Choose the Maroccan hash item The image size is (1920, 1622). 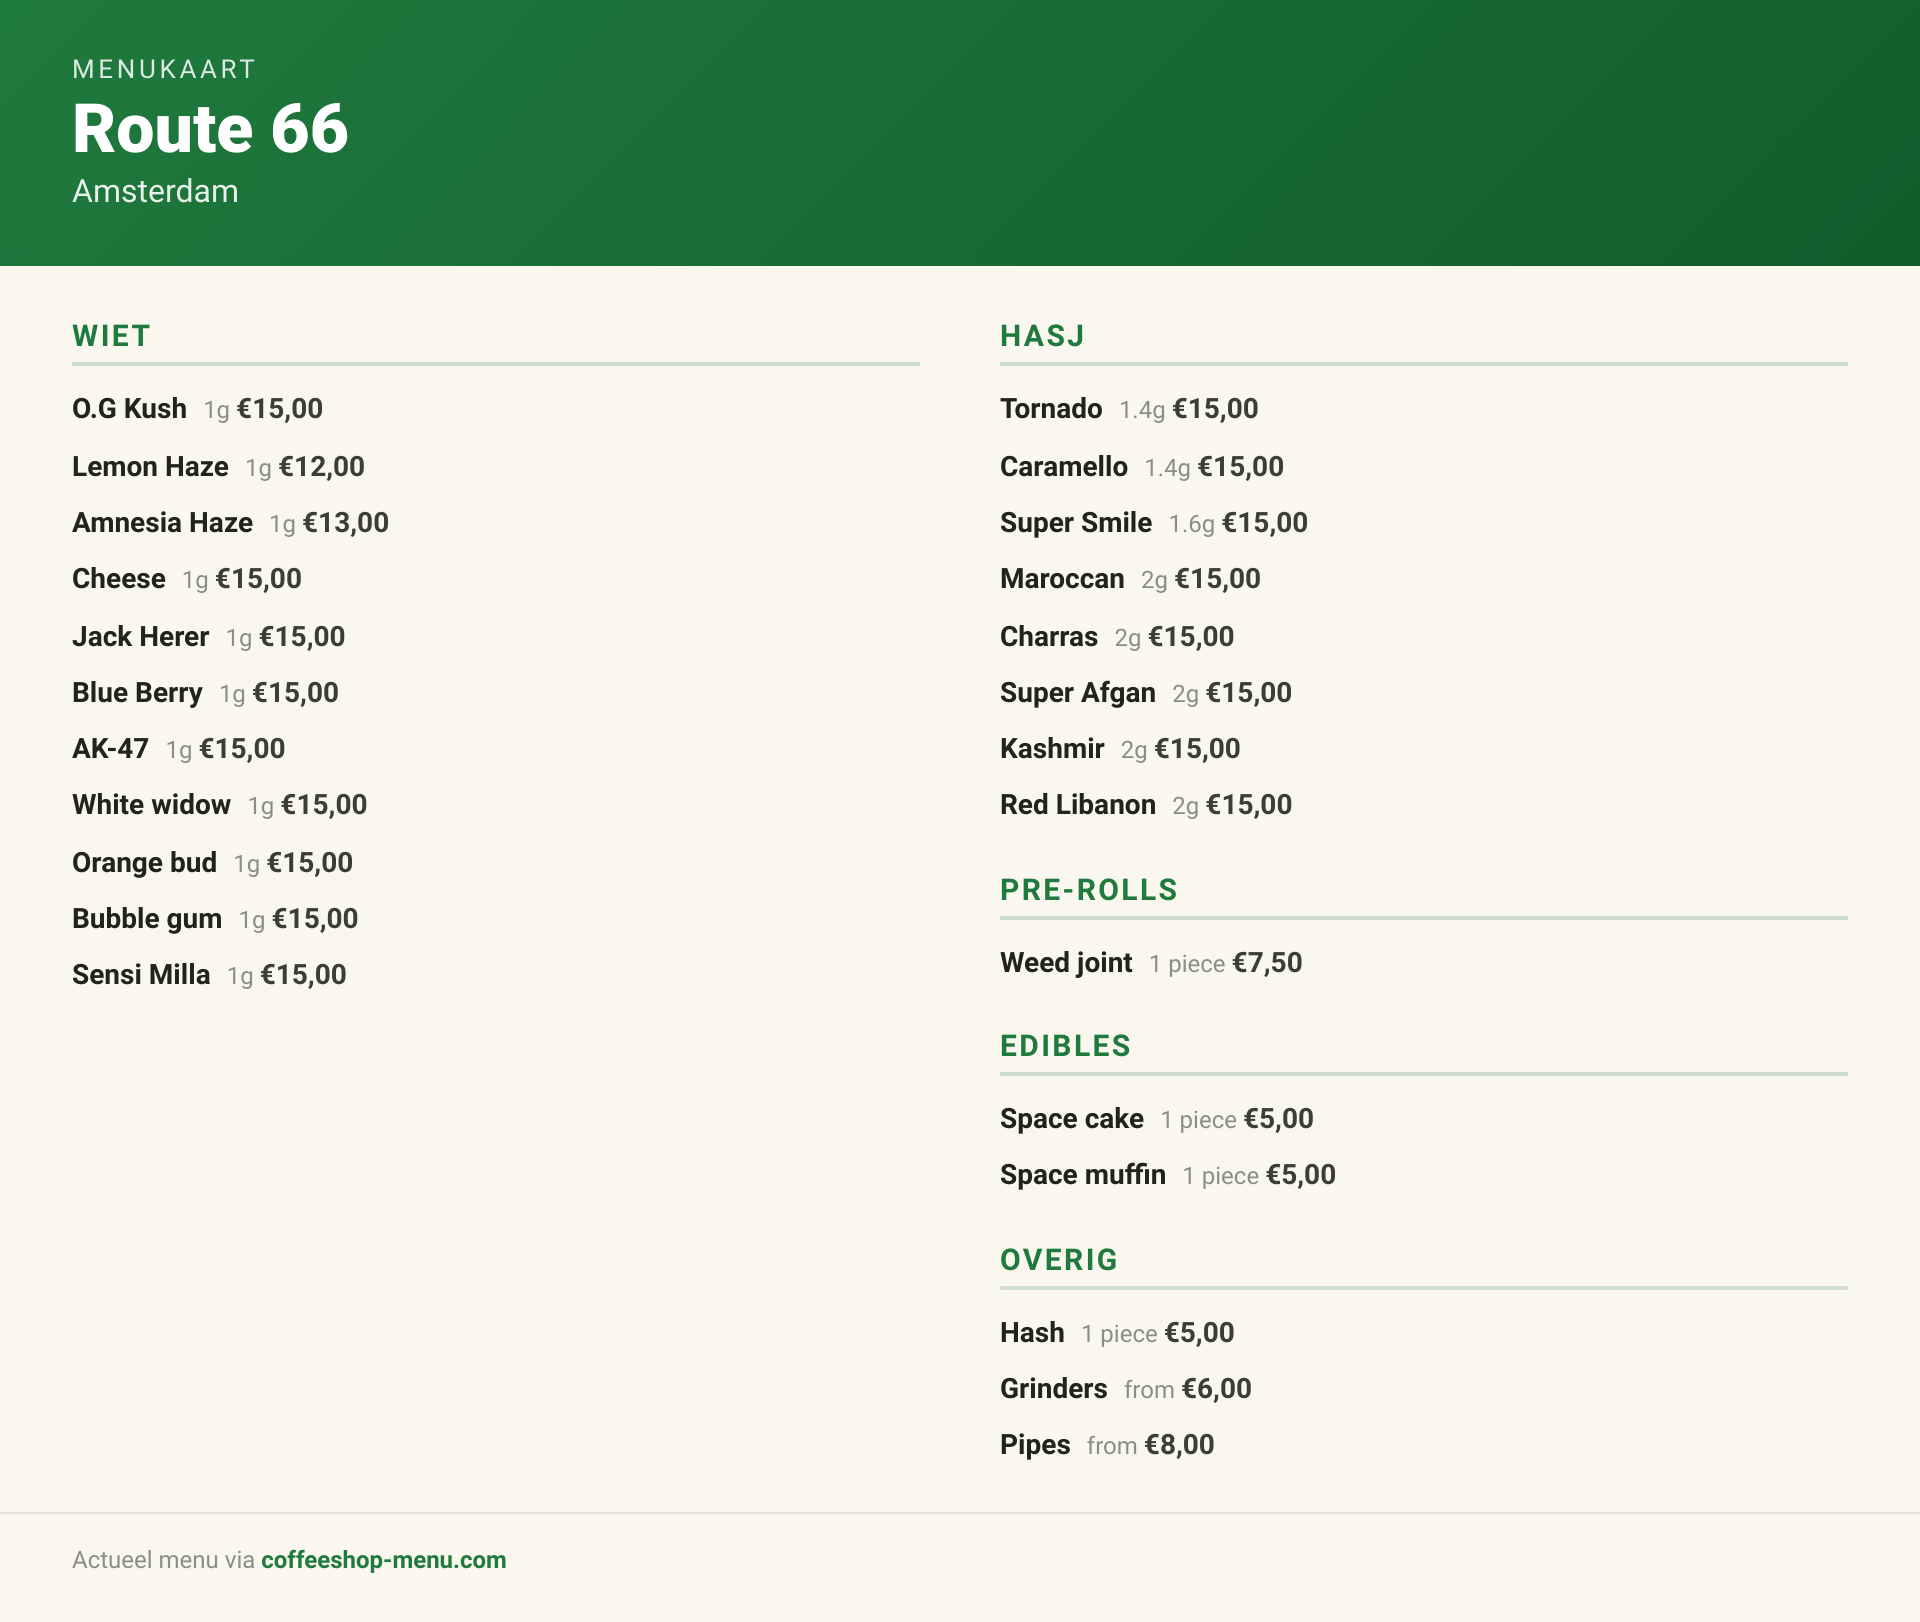(x=1130, y=579)
